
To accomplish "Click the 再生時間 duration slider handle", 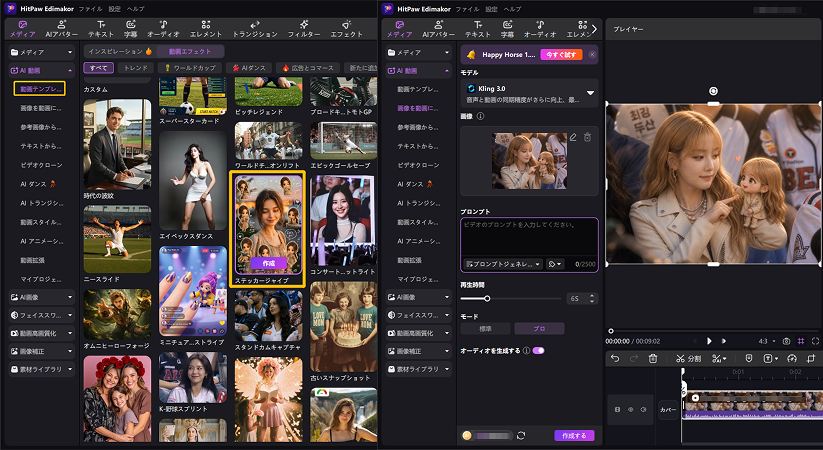I will click(x=487, y=298).
